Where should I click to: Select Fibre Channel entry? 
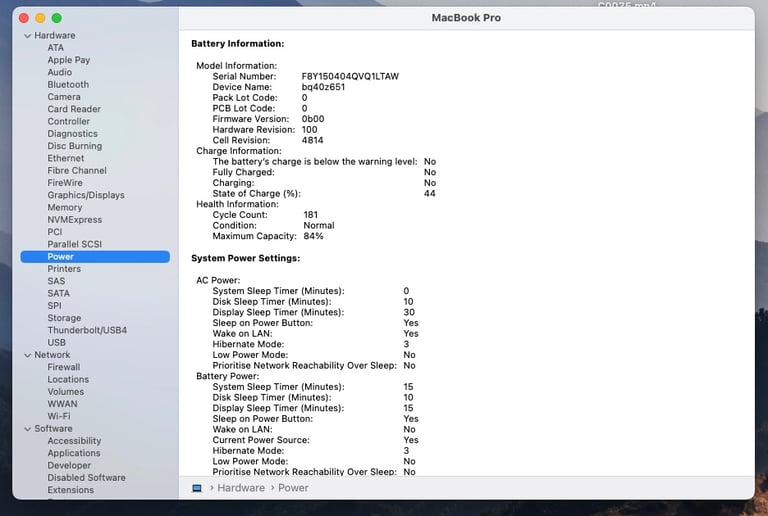tap(77, 170)
